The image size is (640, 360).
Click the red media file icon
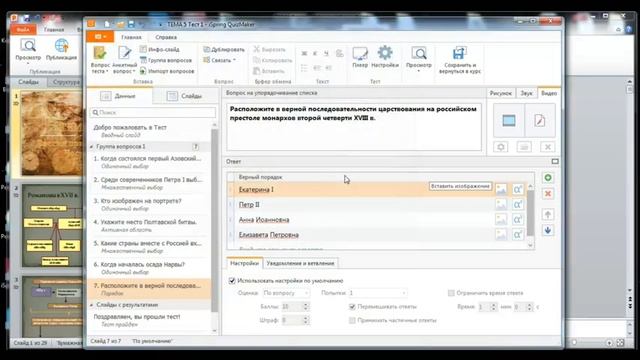540,120
